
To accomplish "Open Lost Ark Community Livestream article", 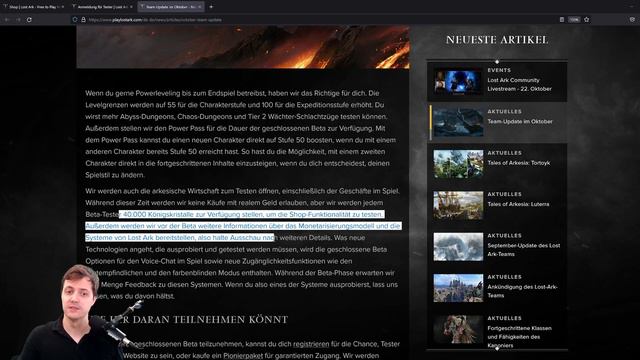I will (x=519, y=84).
